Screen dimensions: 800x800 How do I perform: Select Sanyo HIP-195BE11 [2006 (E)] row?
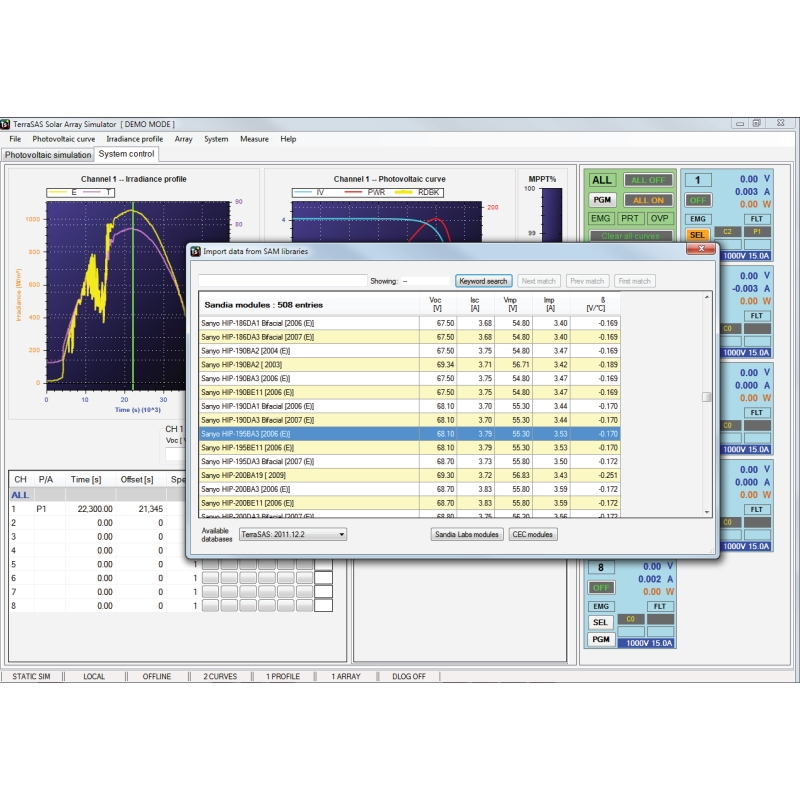409,447
